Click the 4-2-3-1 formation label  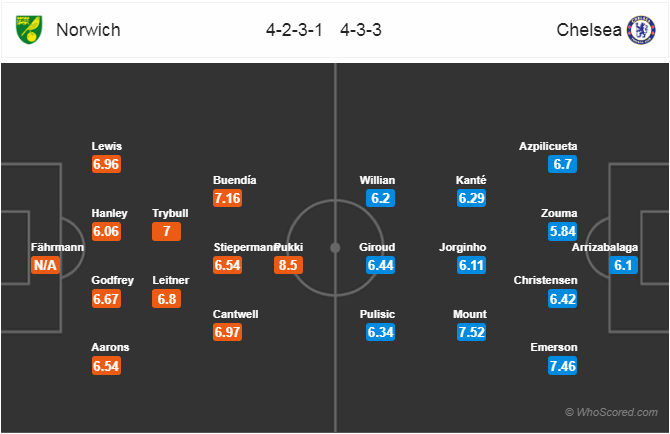coord(294,30)
